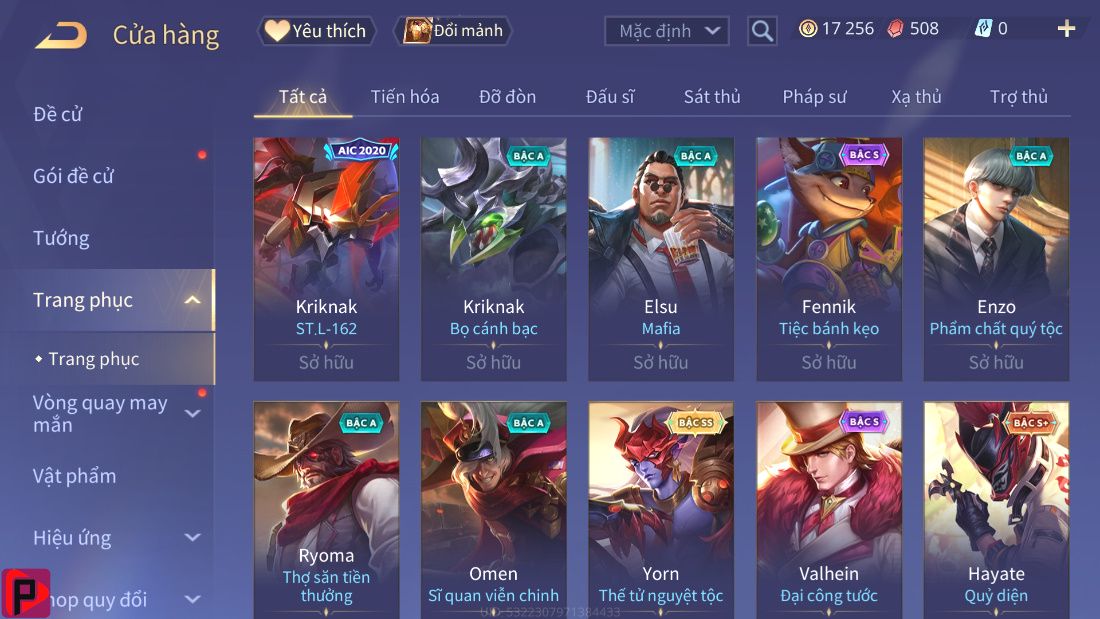1100x619 pixels.
Task: Open the search magnifier icon
Action: [x=762, y=31]
